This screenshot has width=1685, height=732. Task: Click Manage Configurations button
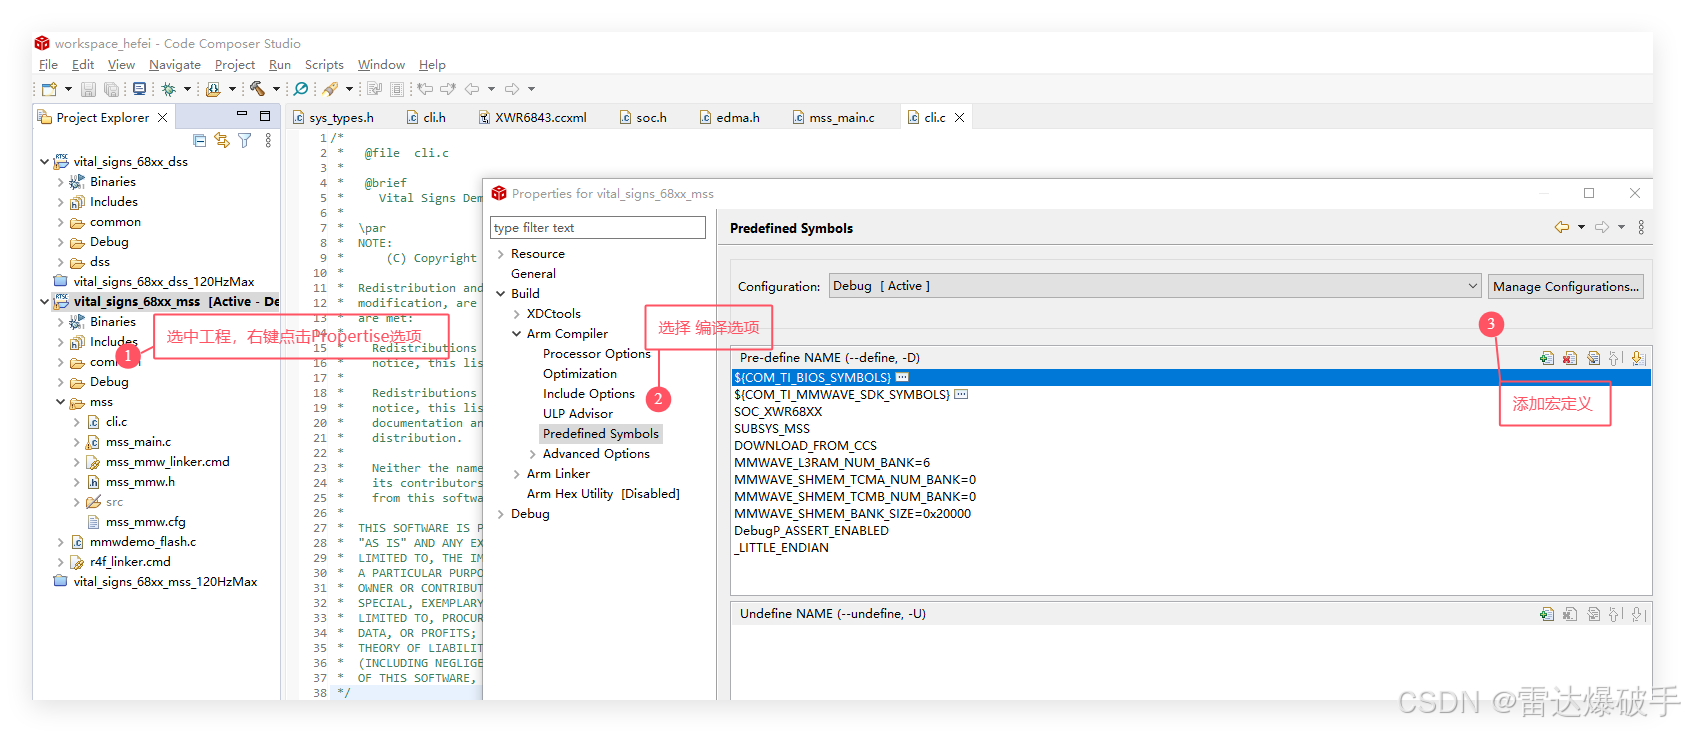(x=1565, y=286)
